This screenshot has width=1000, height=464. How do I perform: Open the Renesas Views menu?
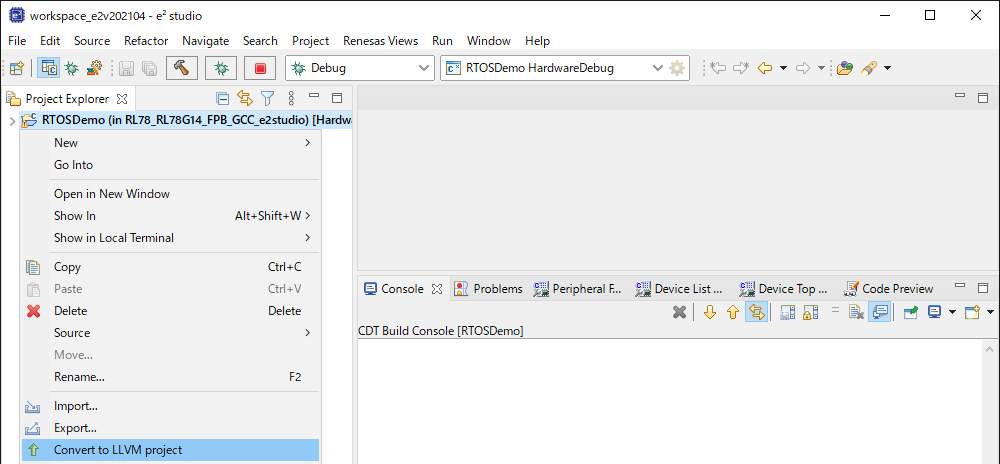(380, 41)
